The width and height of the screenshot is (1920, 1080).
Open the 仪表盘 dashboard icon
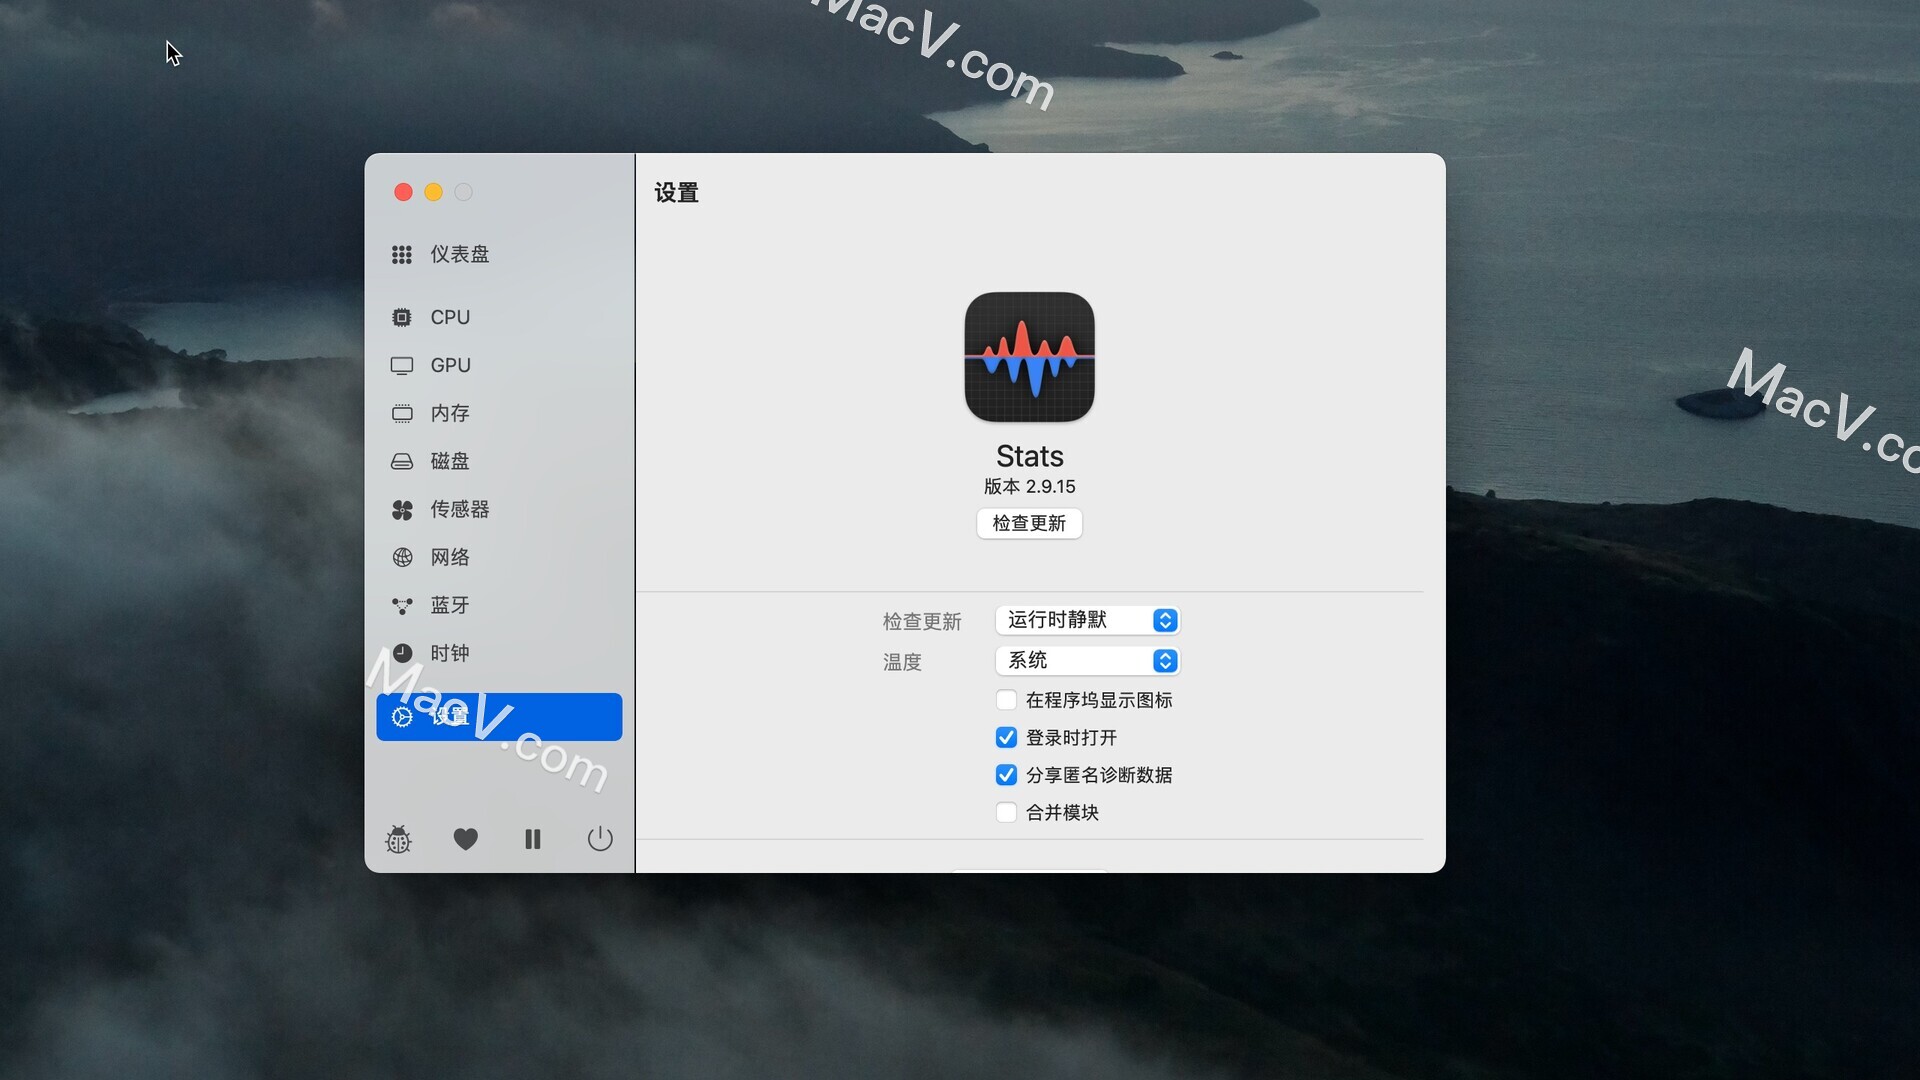(x=402, y=255)
